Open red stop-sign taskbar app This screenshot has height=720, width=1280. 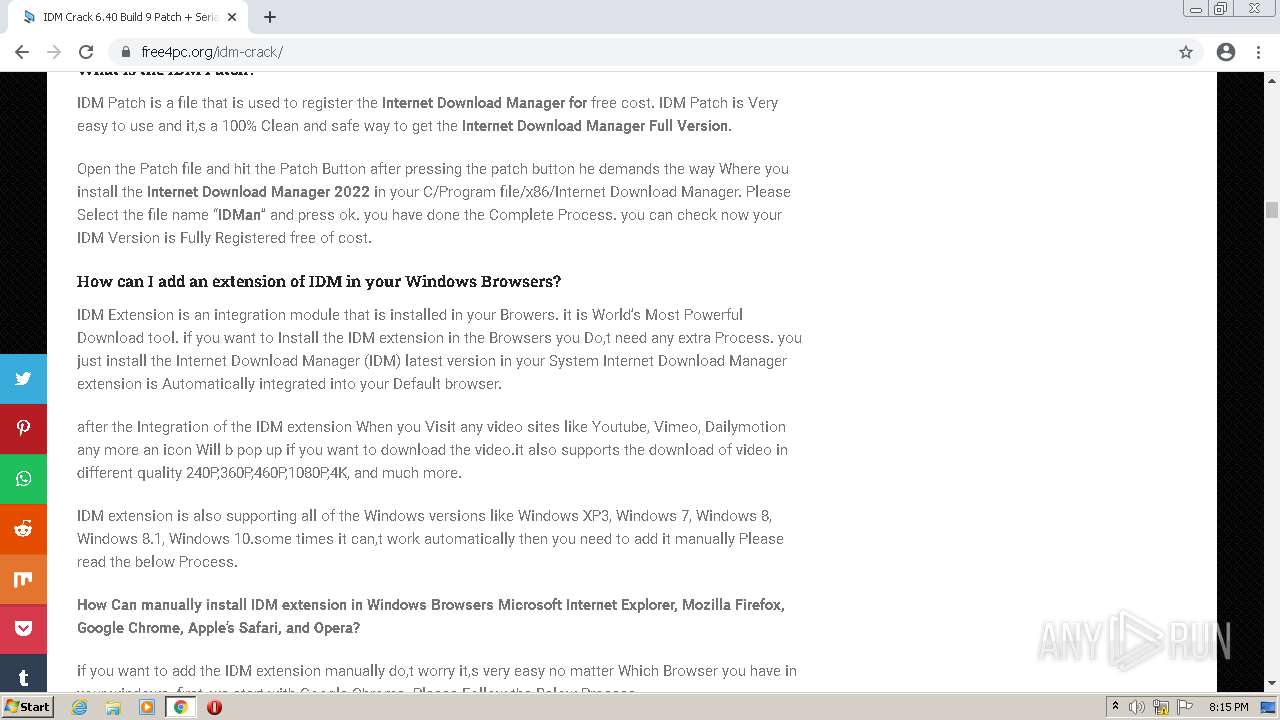pos(214,707)
